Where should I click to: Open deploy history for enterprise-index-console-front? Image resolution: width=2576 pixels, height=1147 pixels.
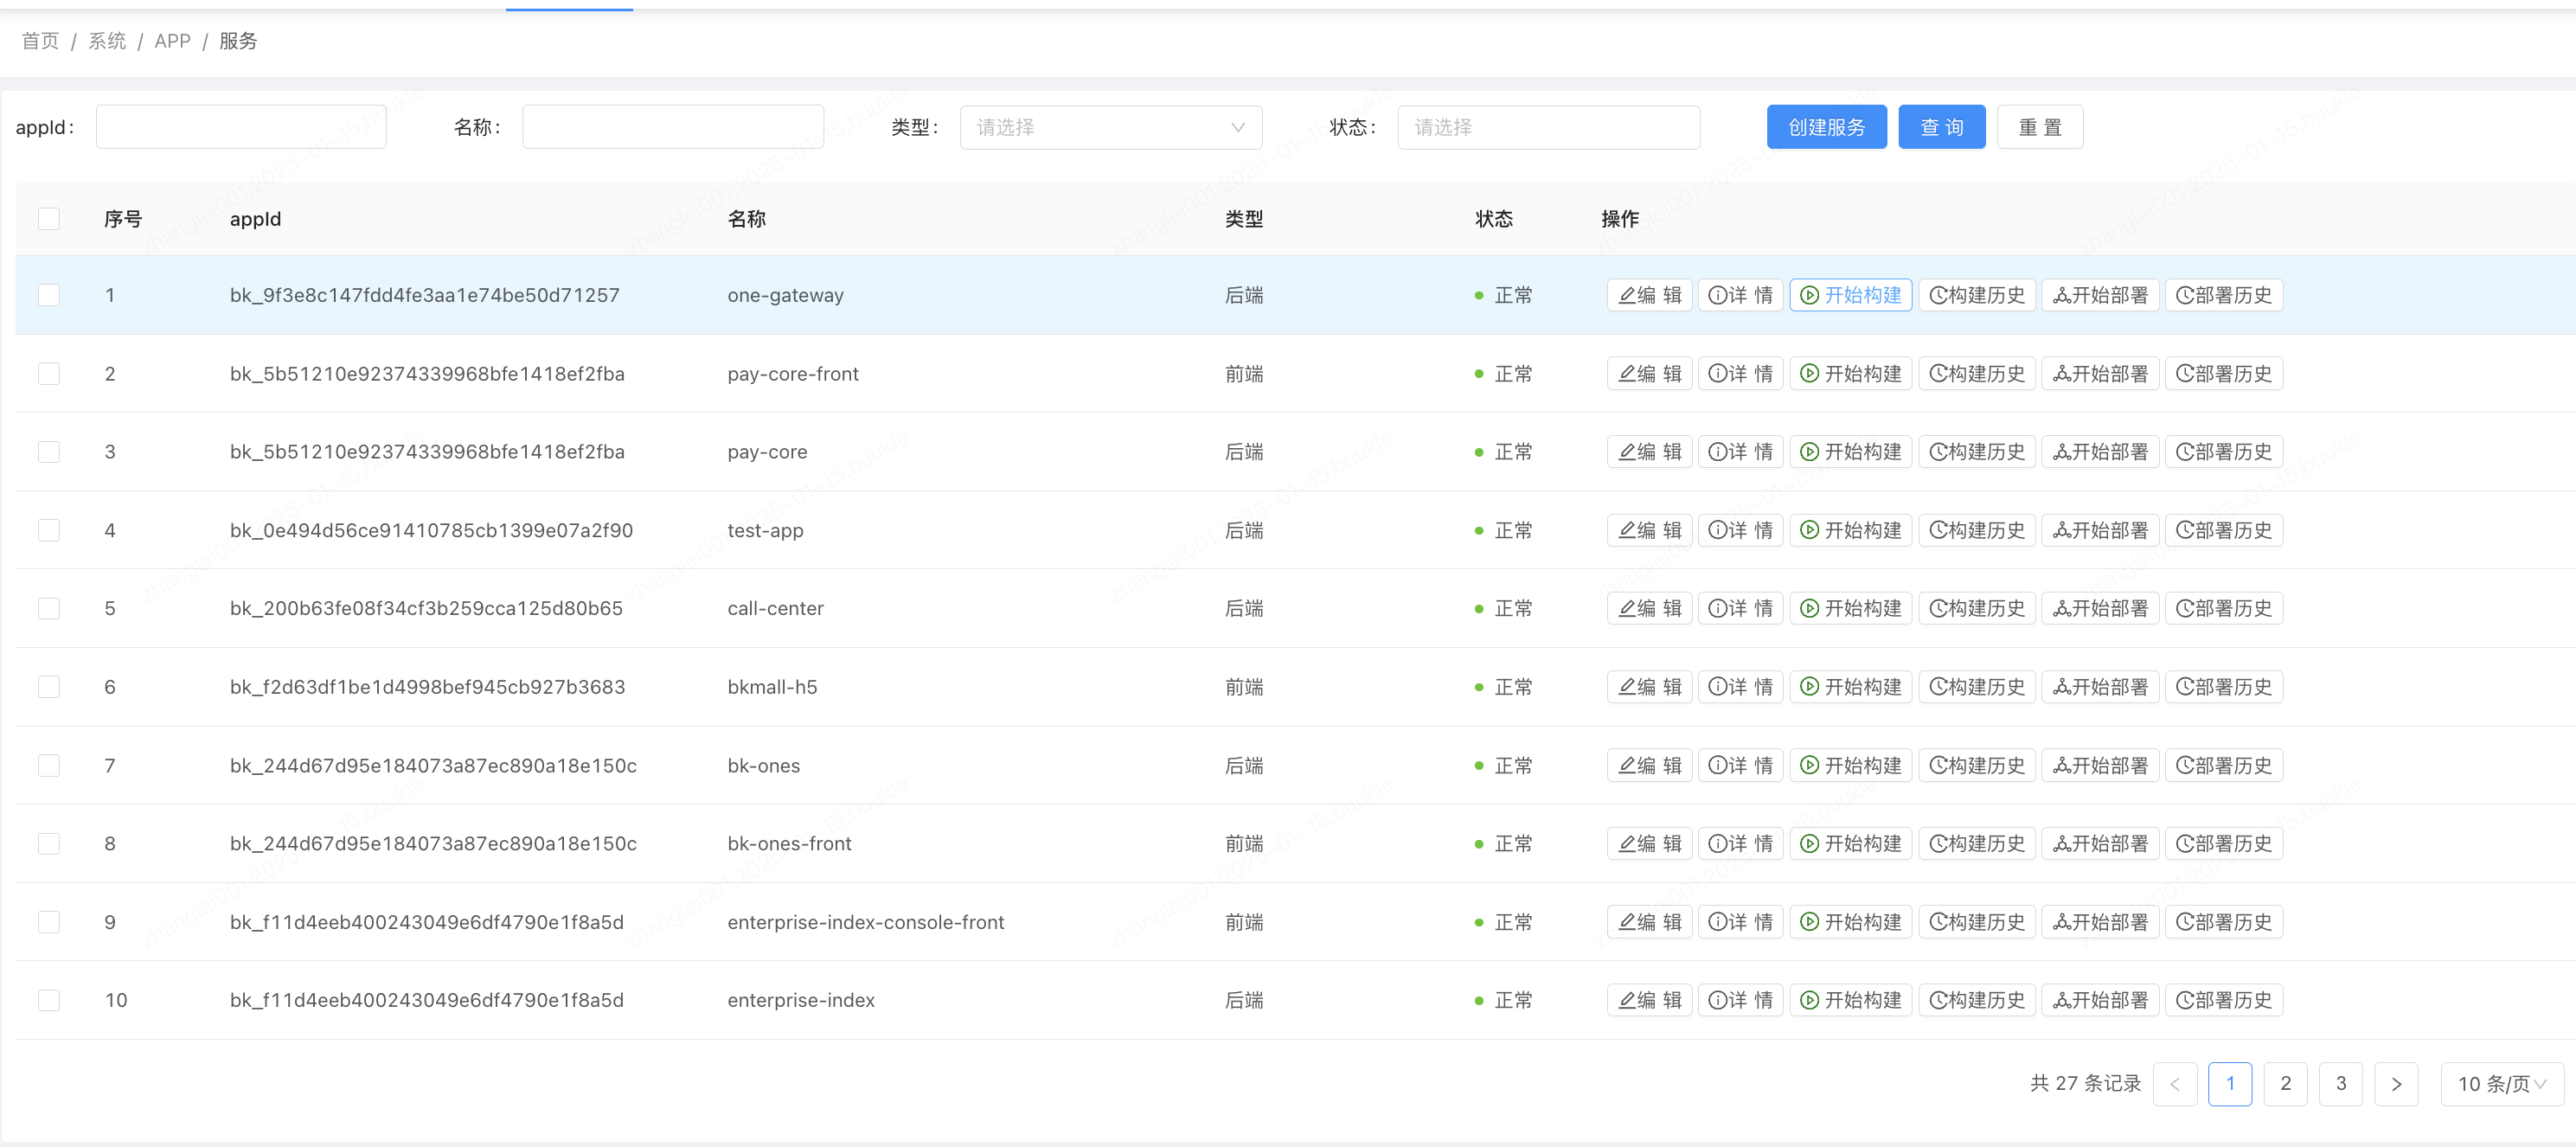[x=2223, y=922]
